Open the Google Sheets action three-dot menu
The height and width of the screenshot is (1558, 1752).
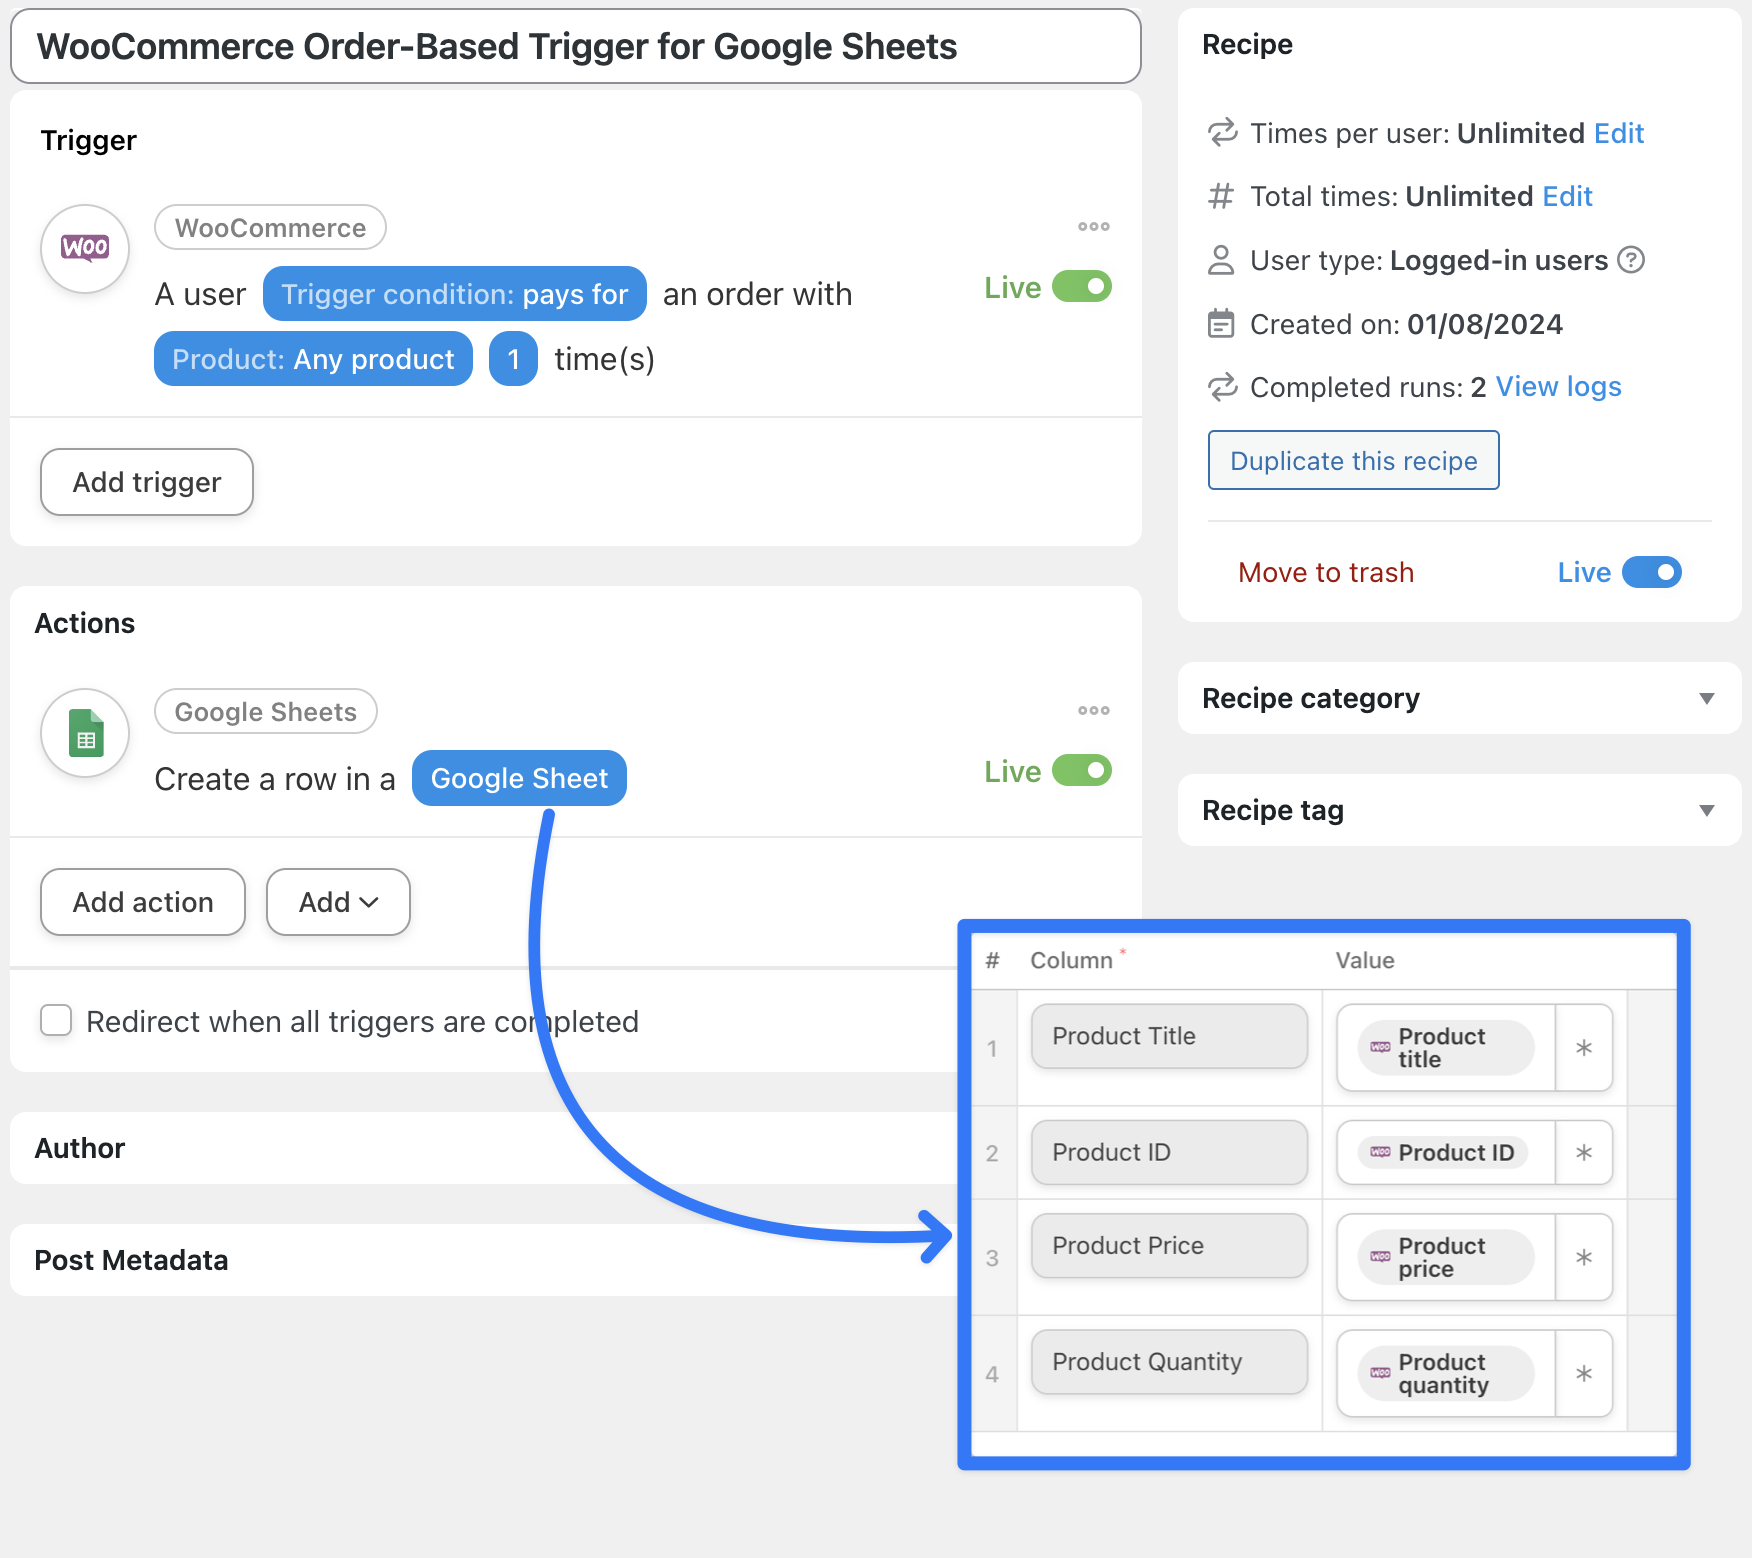(x=1093, y=711)
